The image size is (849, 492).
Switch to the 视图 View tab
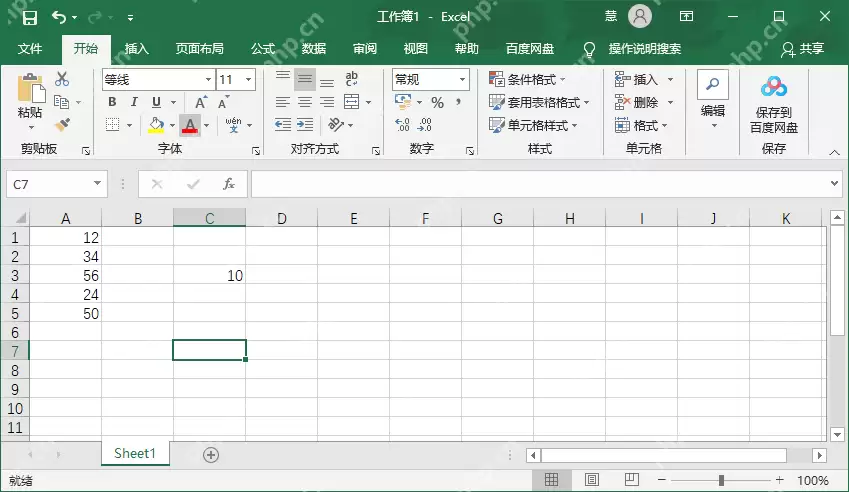coord(415,49)
